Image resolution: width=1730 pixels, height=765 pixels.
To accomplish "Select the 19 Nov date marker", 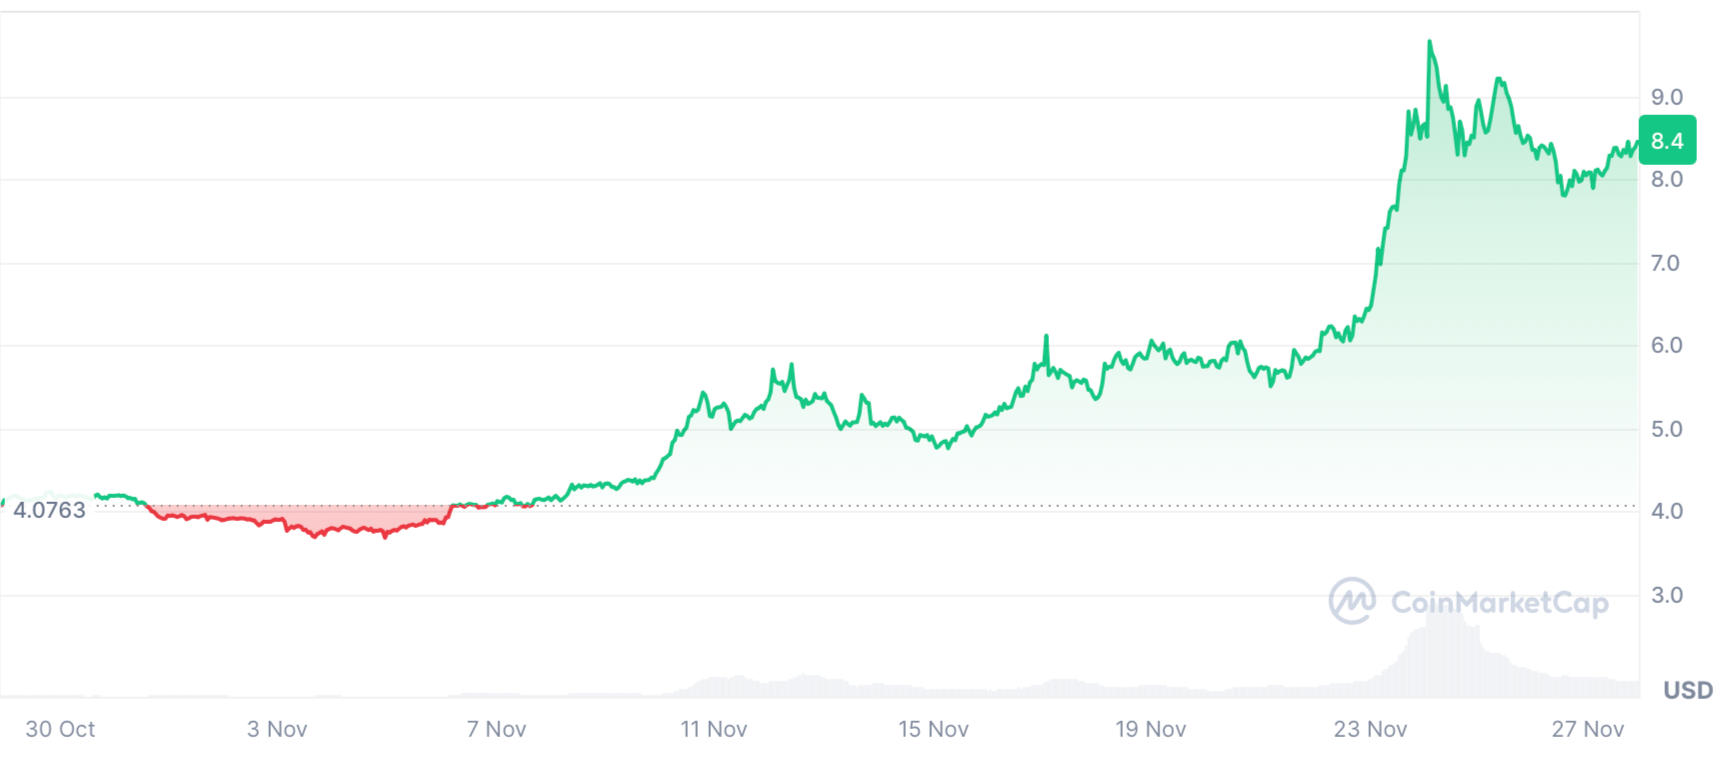I will [x=1151, y=729].
